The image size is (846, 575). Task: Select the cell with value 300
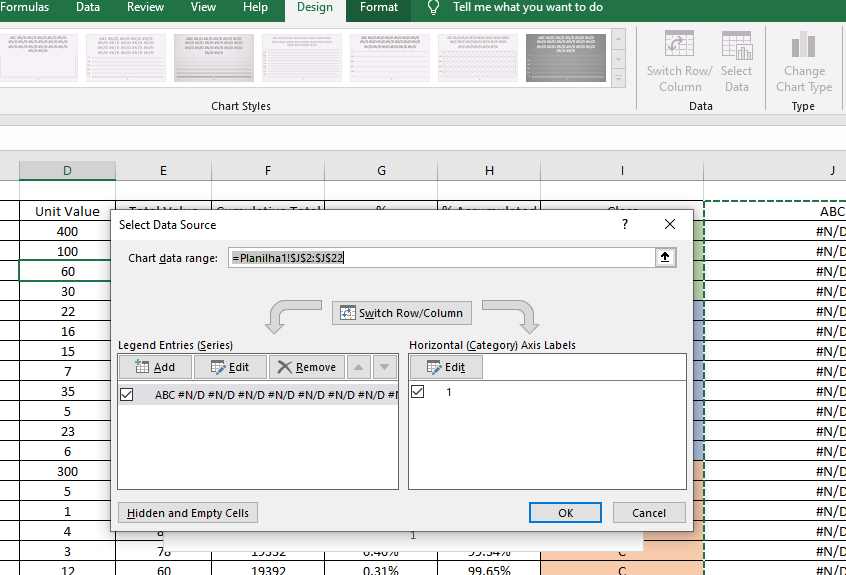(x=67, y=471)
